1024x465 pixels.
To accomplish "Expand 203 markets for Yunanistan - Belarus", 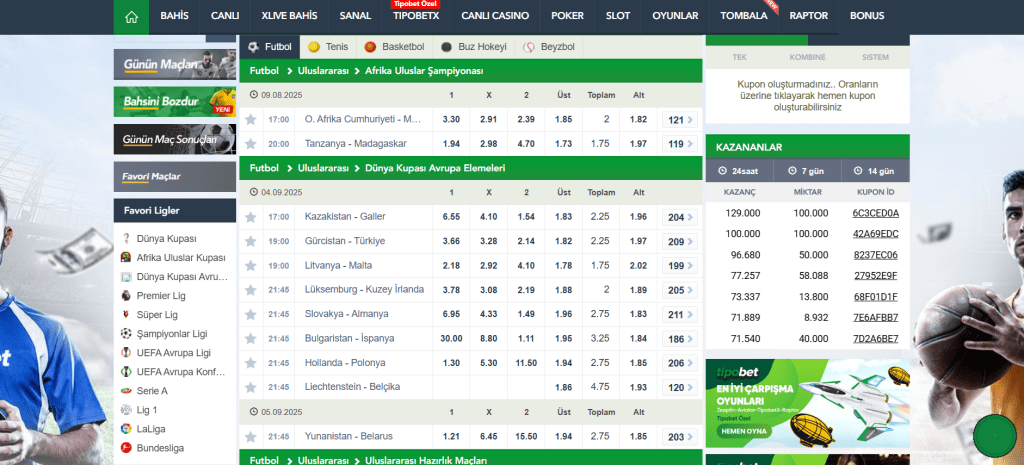I will 678,437.
